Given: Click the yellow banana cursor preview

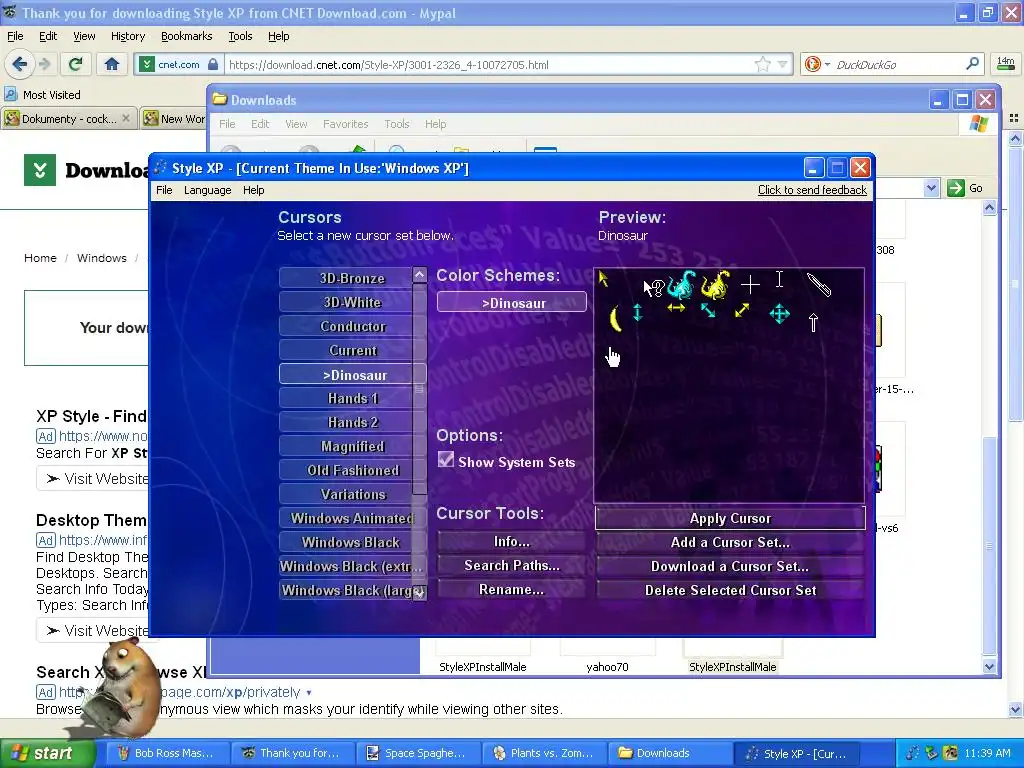Looking at the screenshot, I should tap(615, 319).
